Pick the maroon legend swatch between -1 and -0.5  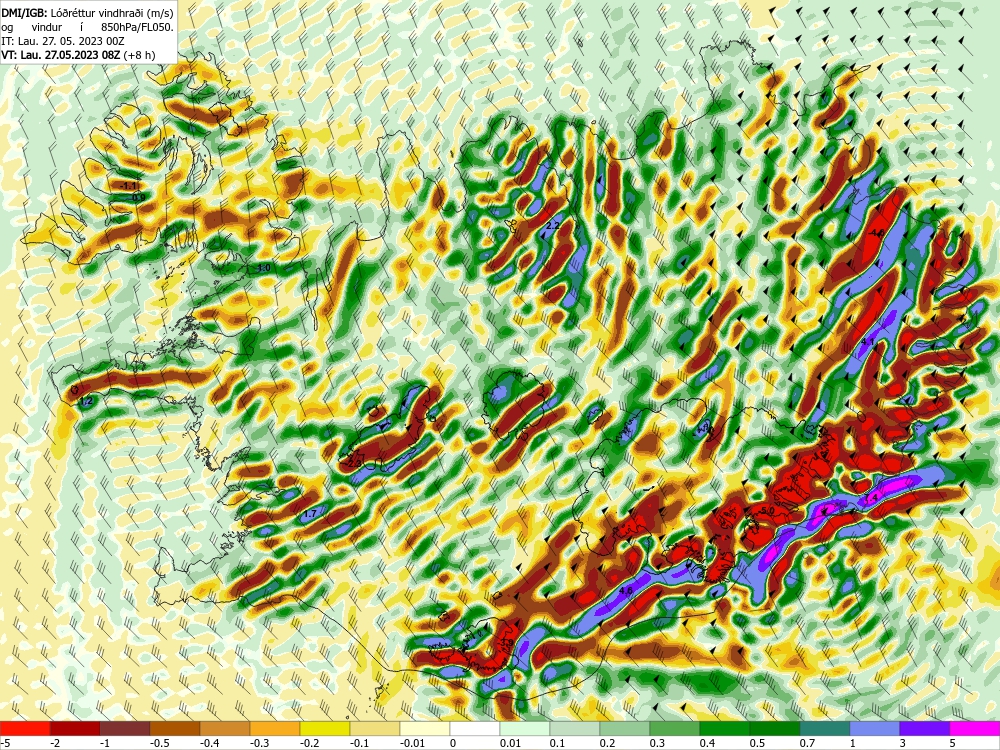click(125, 728)
